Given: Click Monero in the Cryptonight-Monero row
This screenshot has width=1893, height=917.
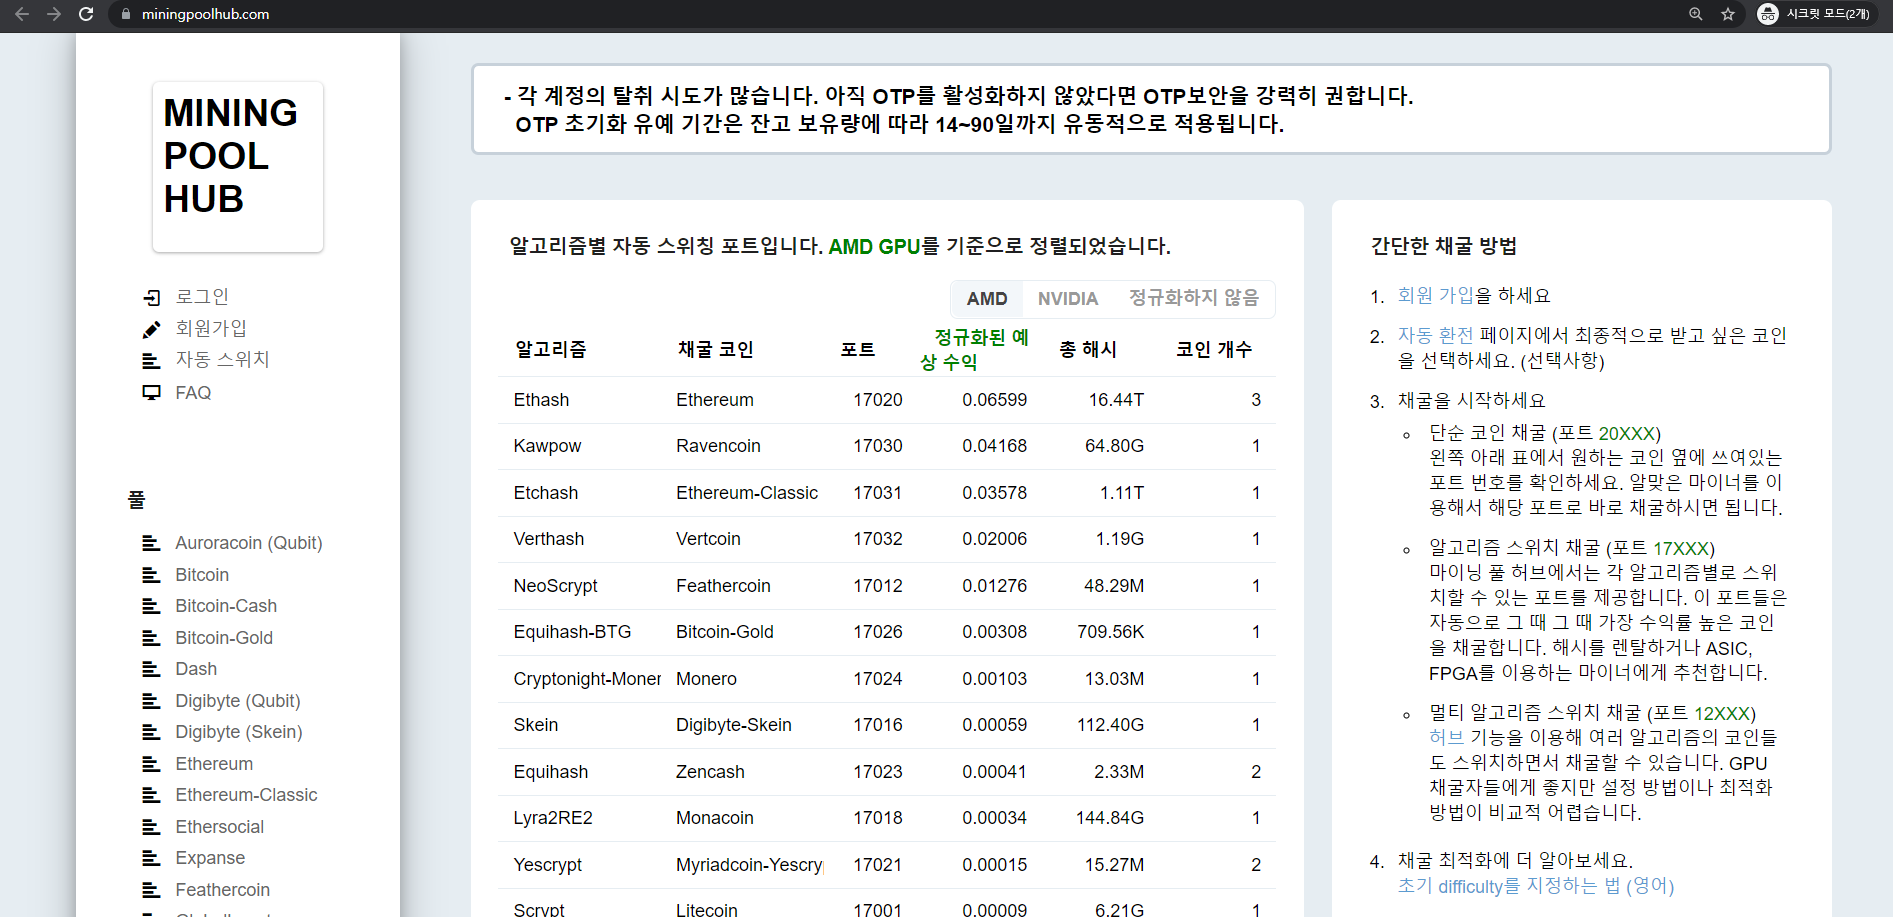Looking at the screenshot, I should point(706,679).
